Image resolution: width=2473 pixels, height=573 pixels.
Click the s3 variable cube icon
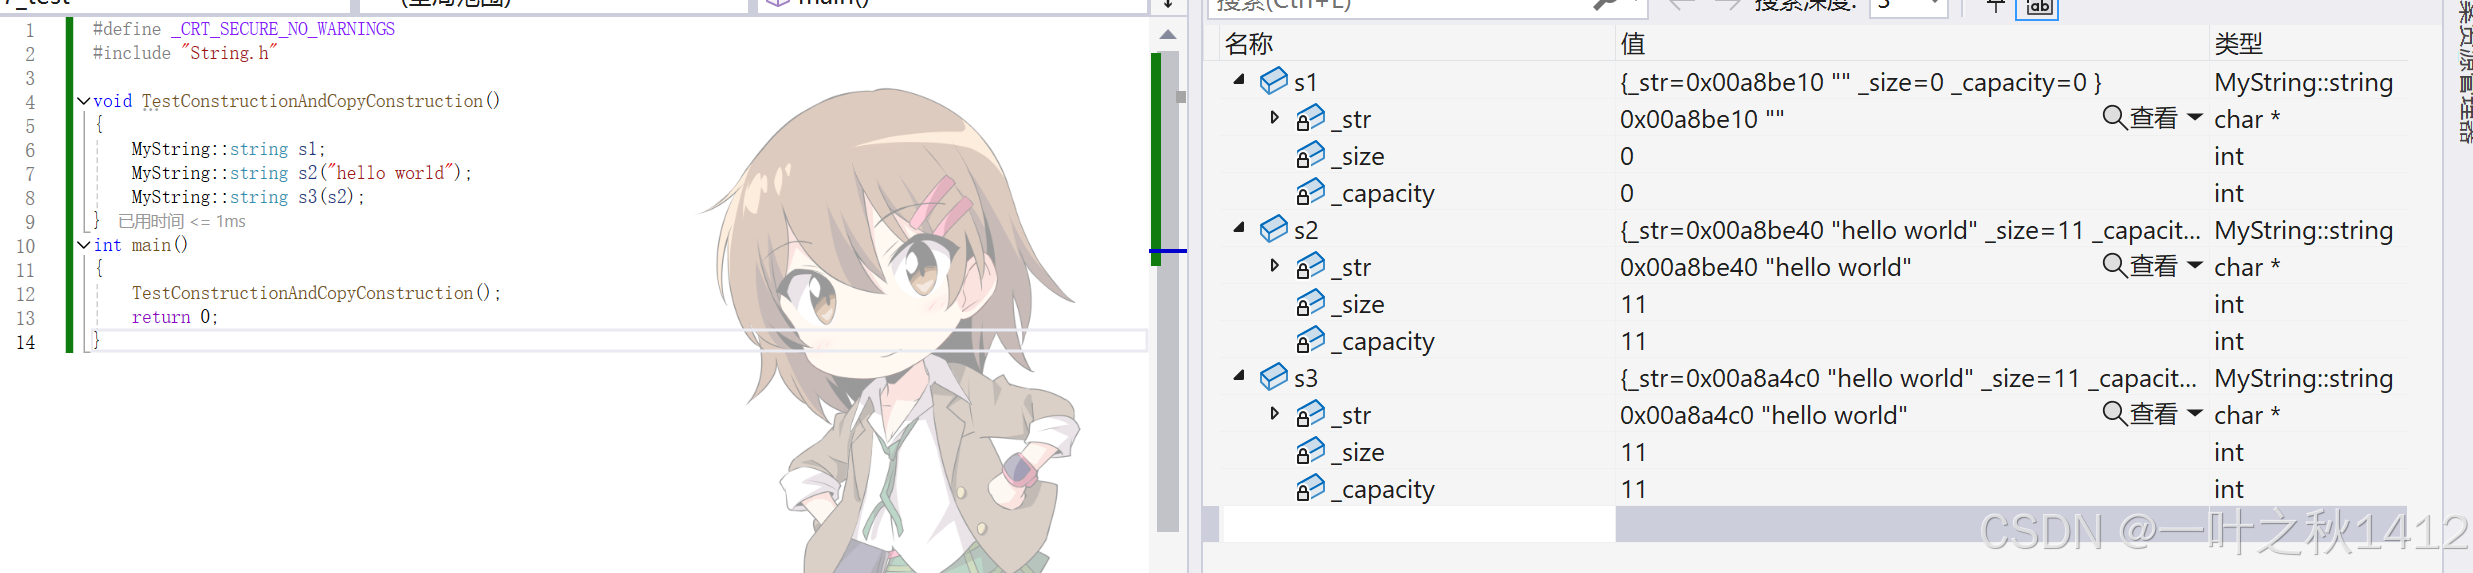[1273, 377]
